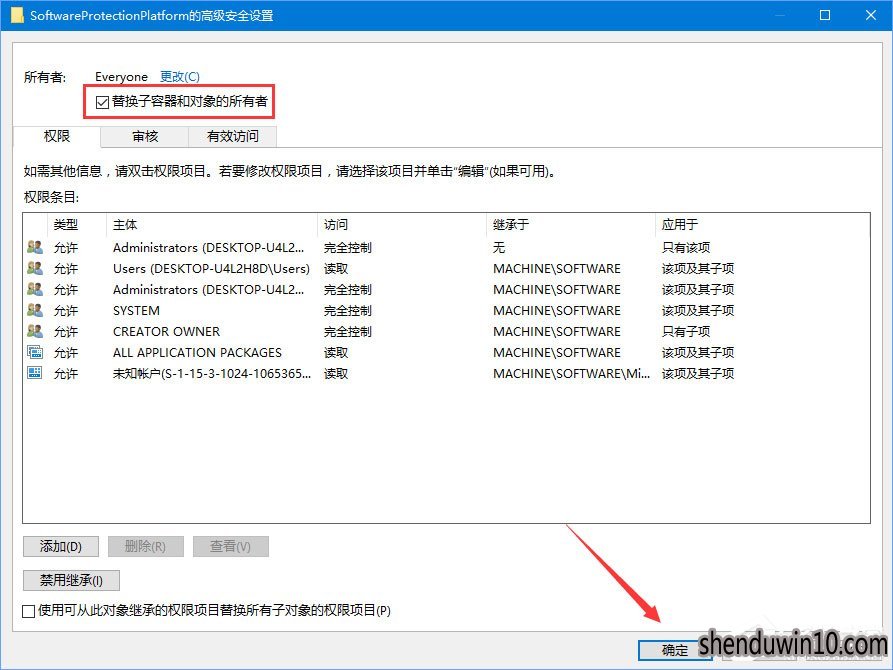Click 无 in inherited-from column
Screen dimensions: 893x670
(499, 247)
